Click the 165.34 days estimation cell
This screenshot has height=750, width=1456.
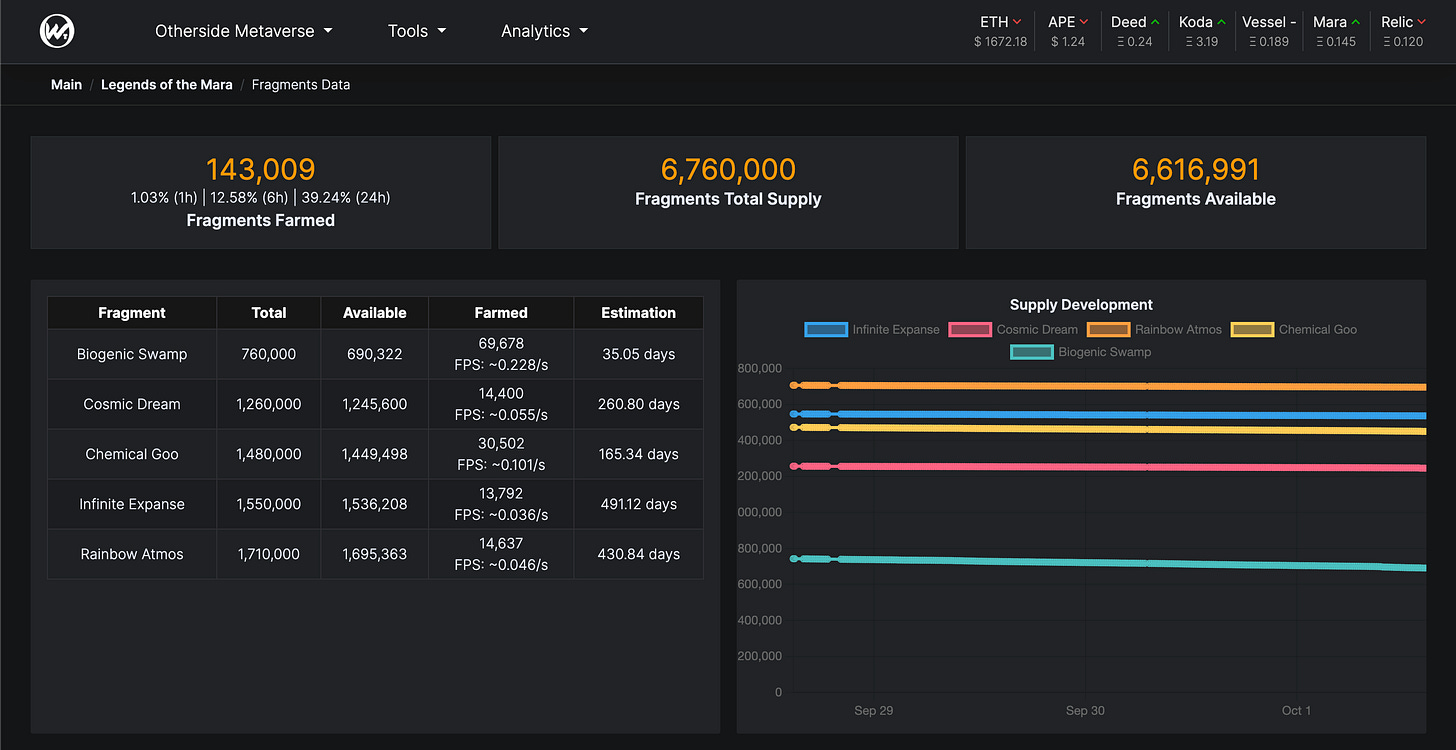639,454
